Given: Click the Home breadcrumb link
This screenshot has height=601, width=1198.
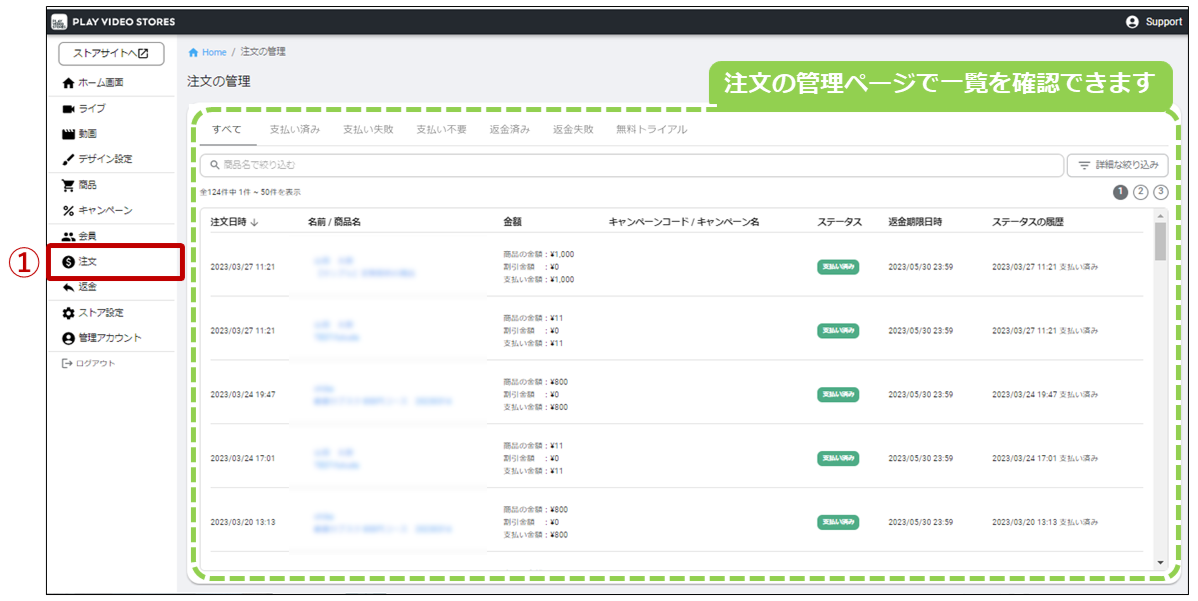Looking at the screenshot, I should click(x=214, y=52).
